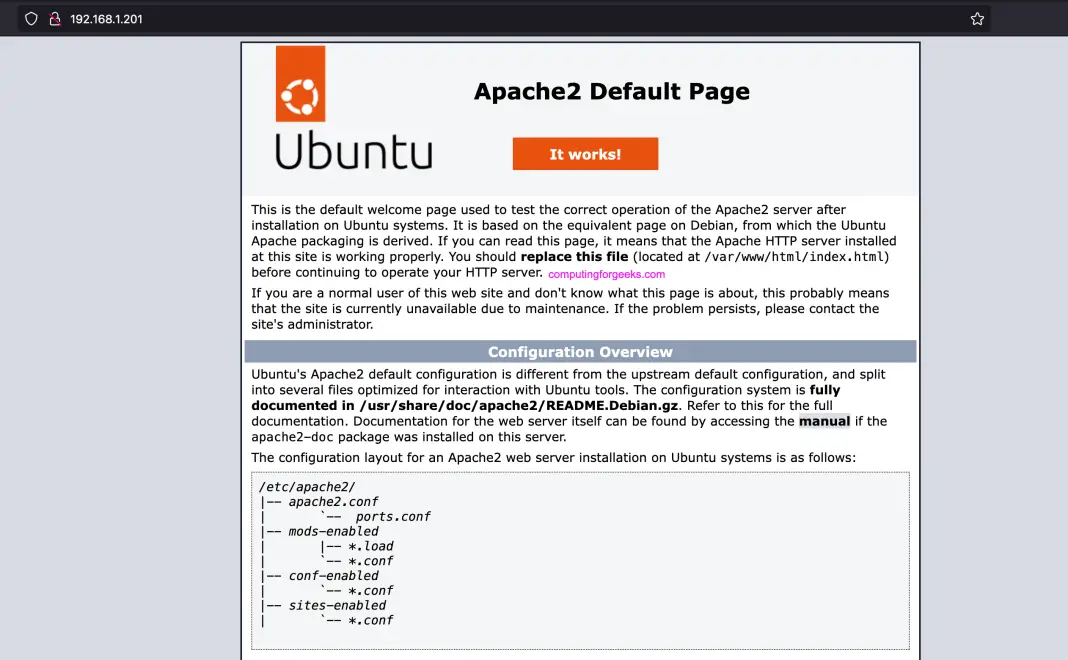The height and width of the screenshot is (660, 1068).
Task: Select the ports.conf line in the configuration
Action: pyautogui.click(x=394, y=516)
